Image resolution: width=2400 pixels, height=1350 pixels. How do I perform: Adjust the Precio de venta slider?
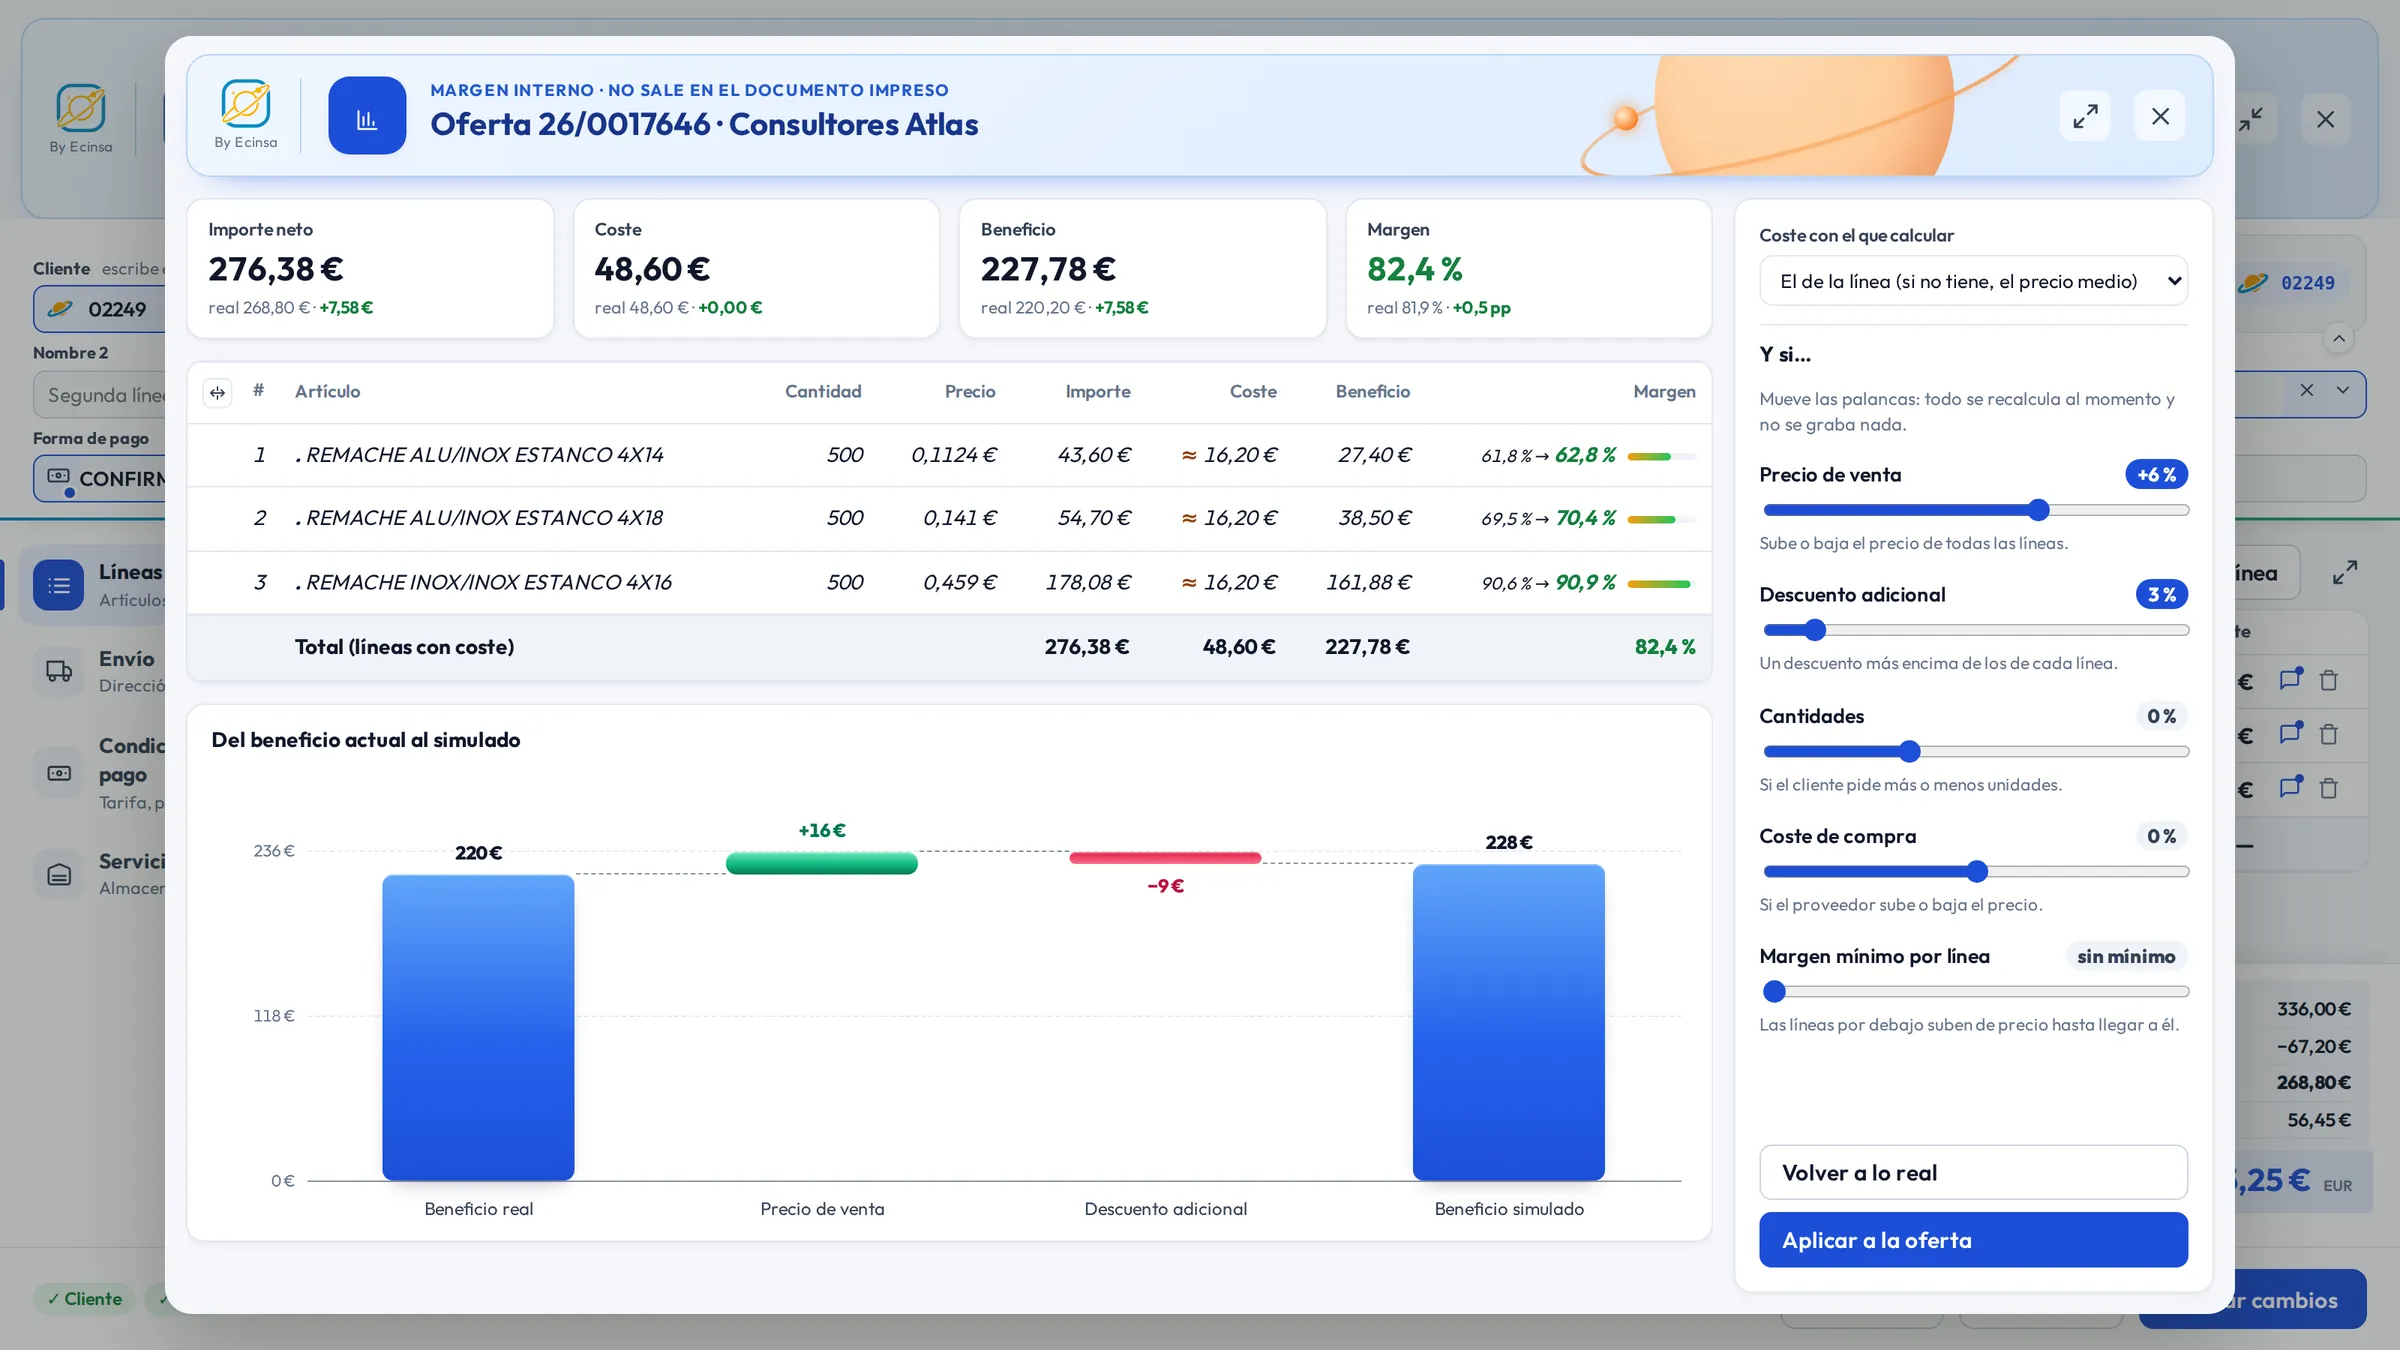coord(1975,510)
